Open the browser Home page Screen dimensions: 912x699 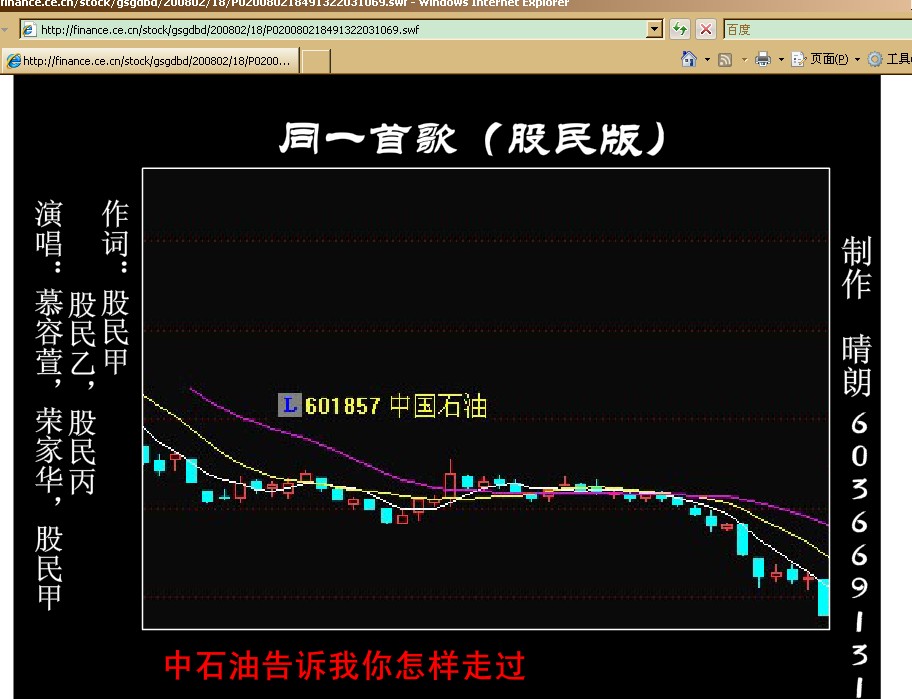point(688,59)
